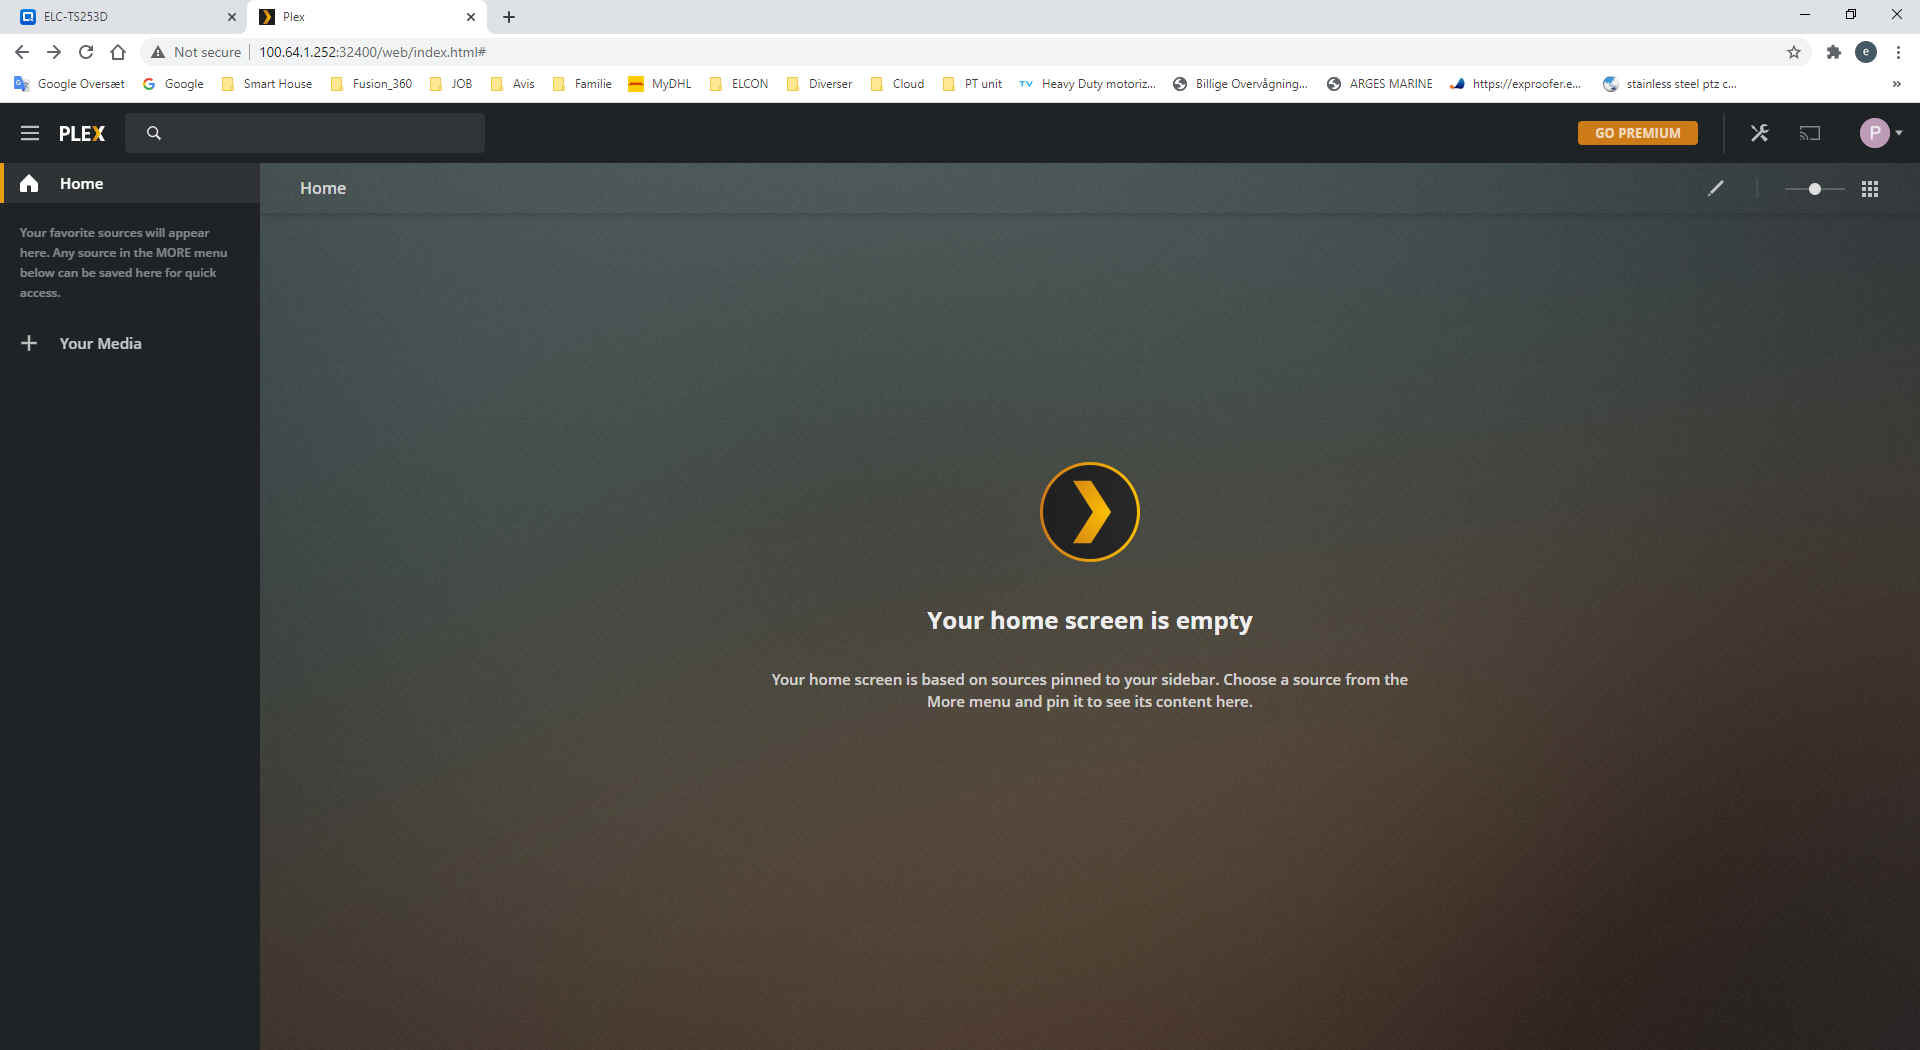This screenshot has height=1050, width=1920.
Task: Open a new browser tab
Action: point(509,17)
